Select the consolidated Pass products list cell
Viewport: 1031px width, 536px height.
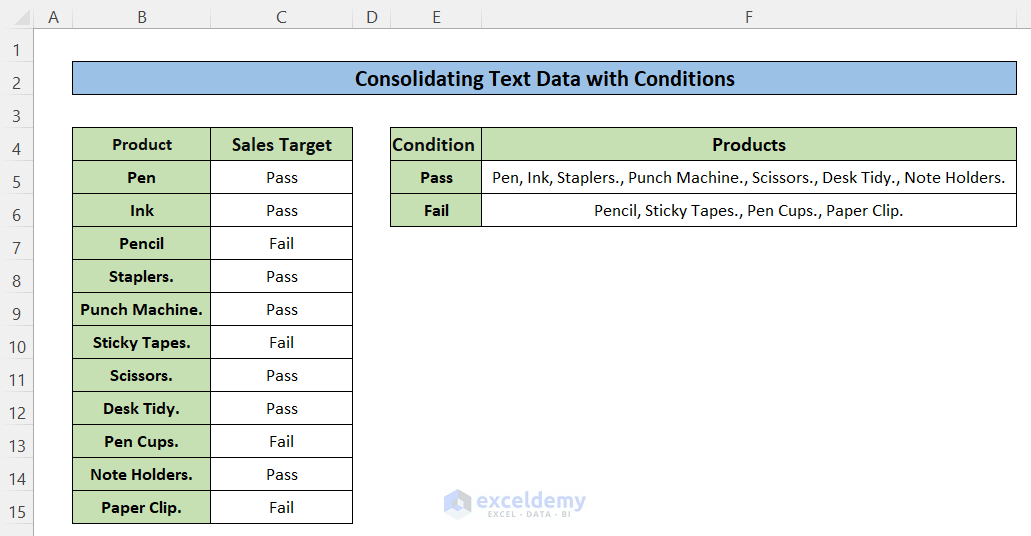(749, 178)
